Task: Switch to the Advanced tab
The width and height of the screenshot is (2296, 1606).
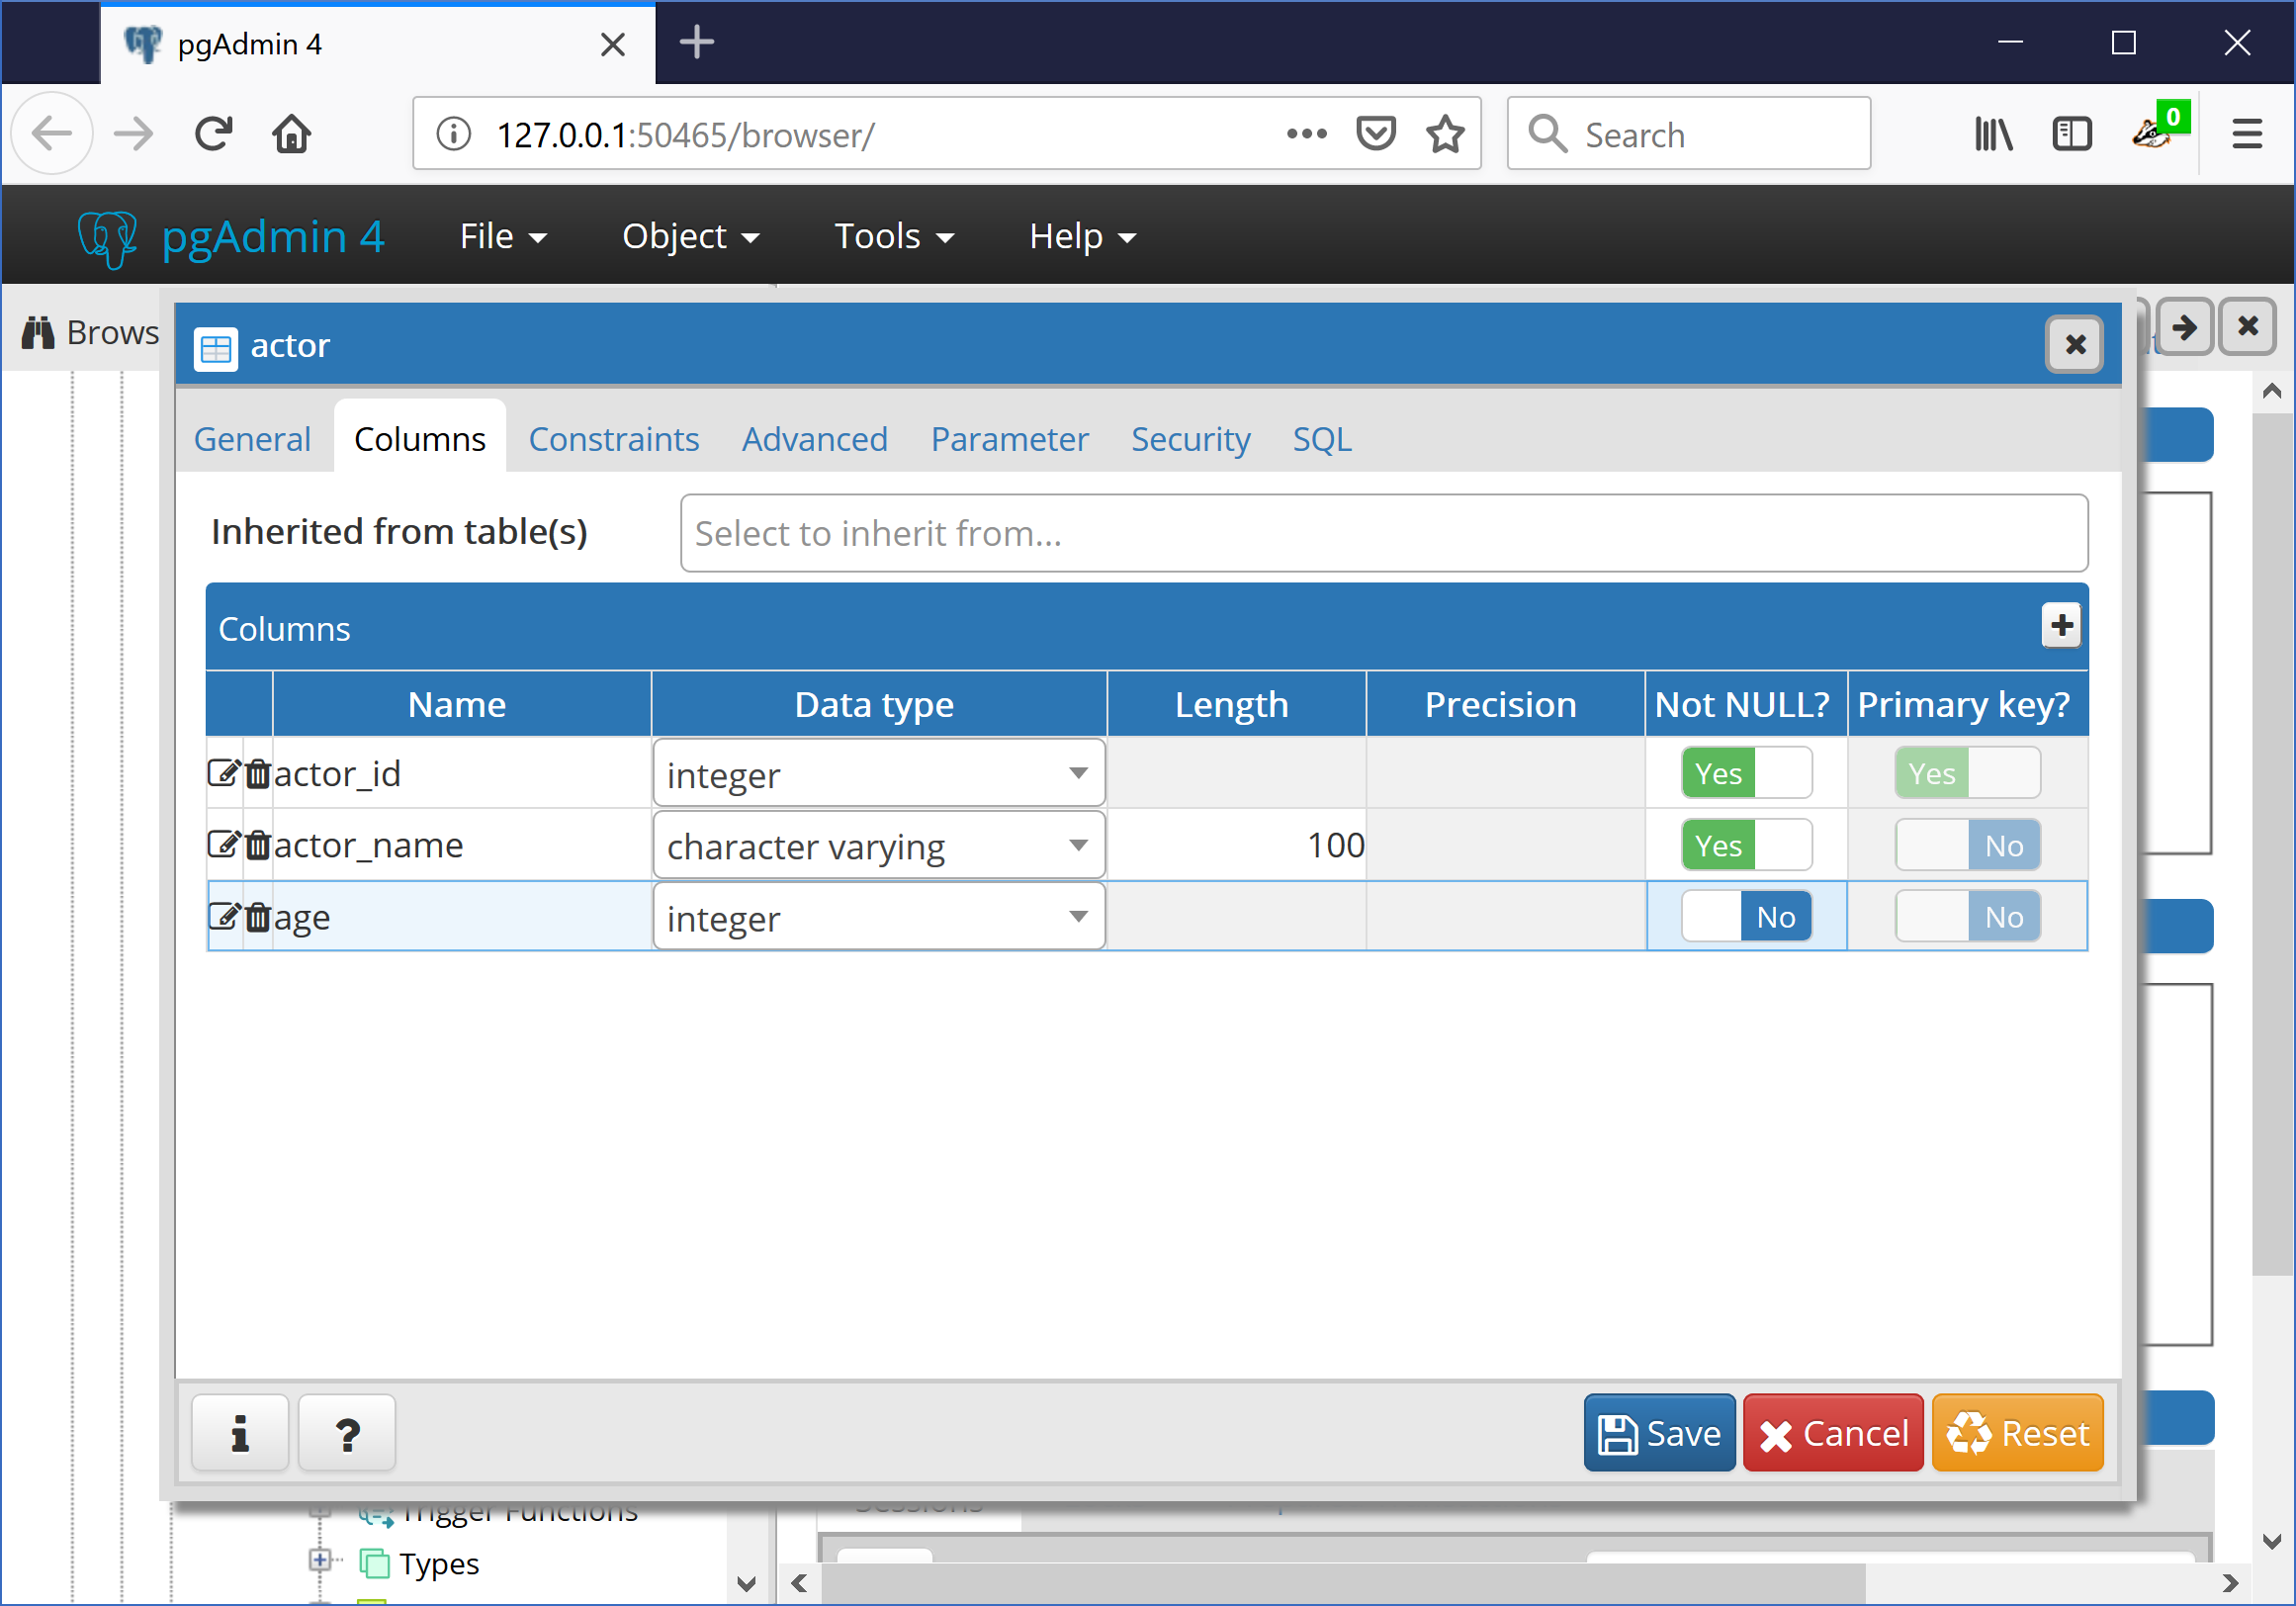Action: point(814,439)
